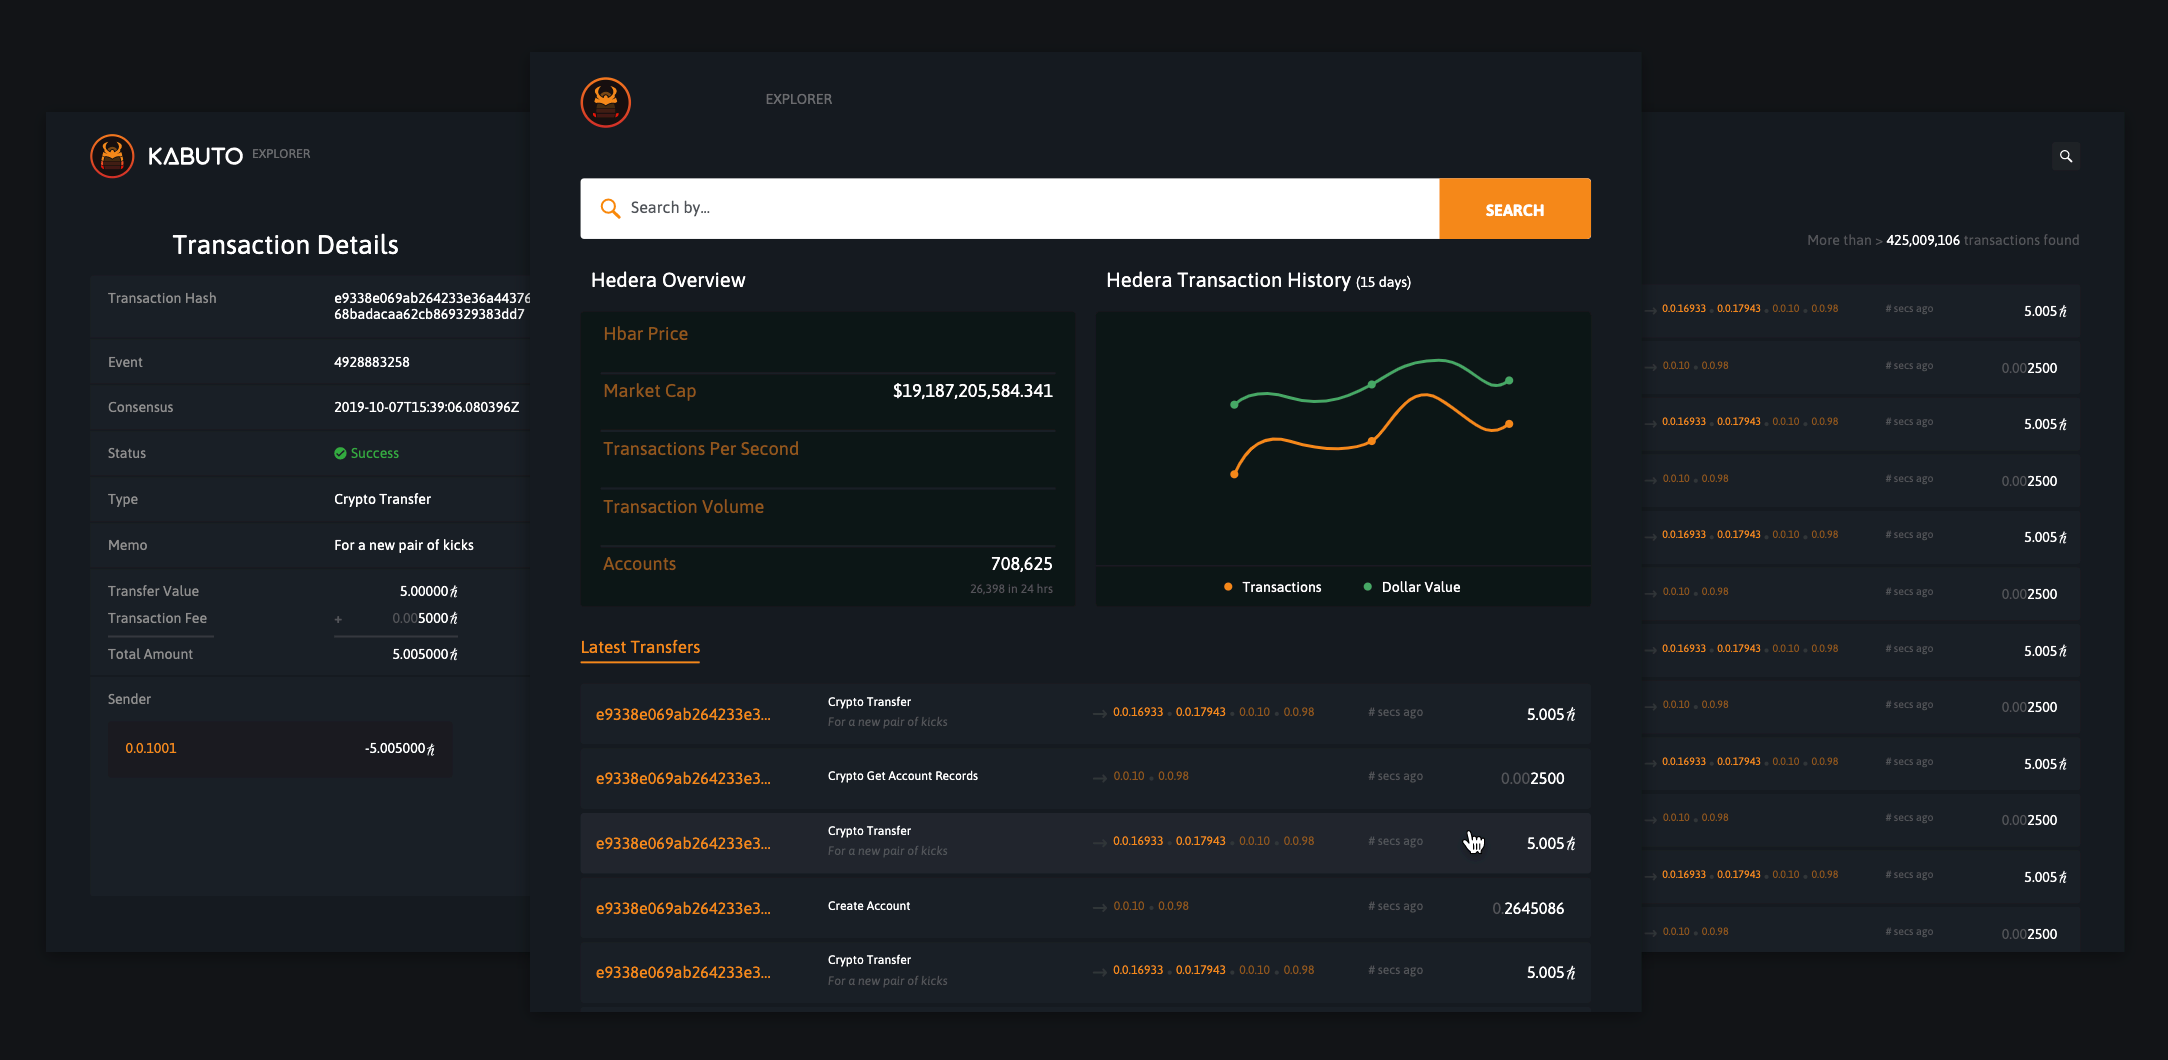Click orange Transactions legend dot
Viewport: 2168px width, 1060px height.
[1228, 587]
